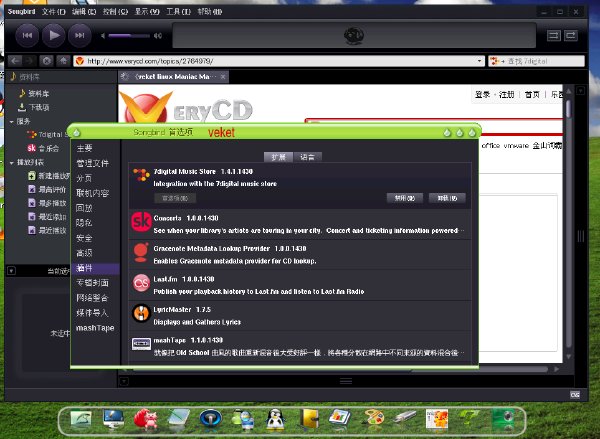Screen dimensions: 600x439
Task: Click 禁用 disable button for 7digital
Action: pyautogui.click(x=404, y=198)
